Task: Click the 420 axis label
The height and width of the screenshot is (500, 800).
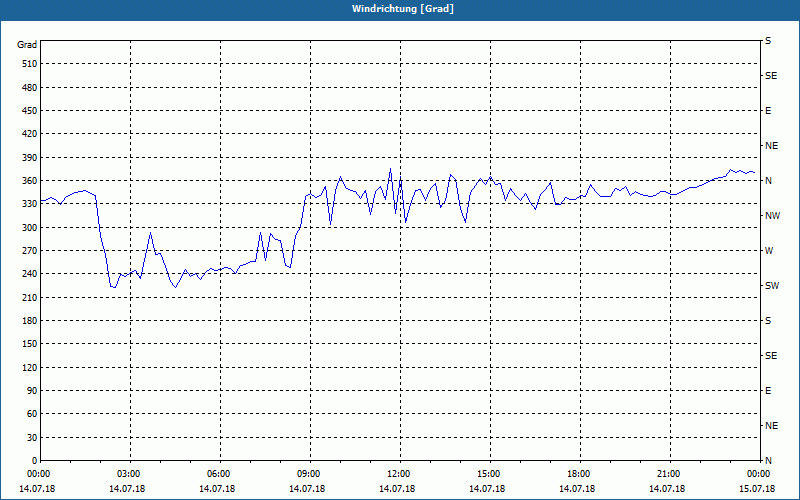Action: (x=29, y=134)
